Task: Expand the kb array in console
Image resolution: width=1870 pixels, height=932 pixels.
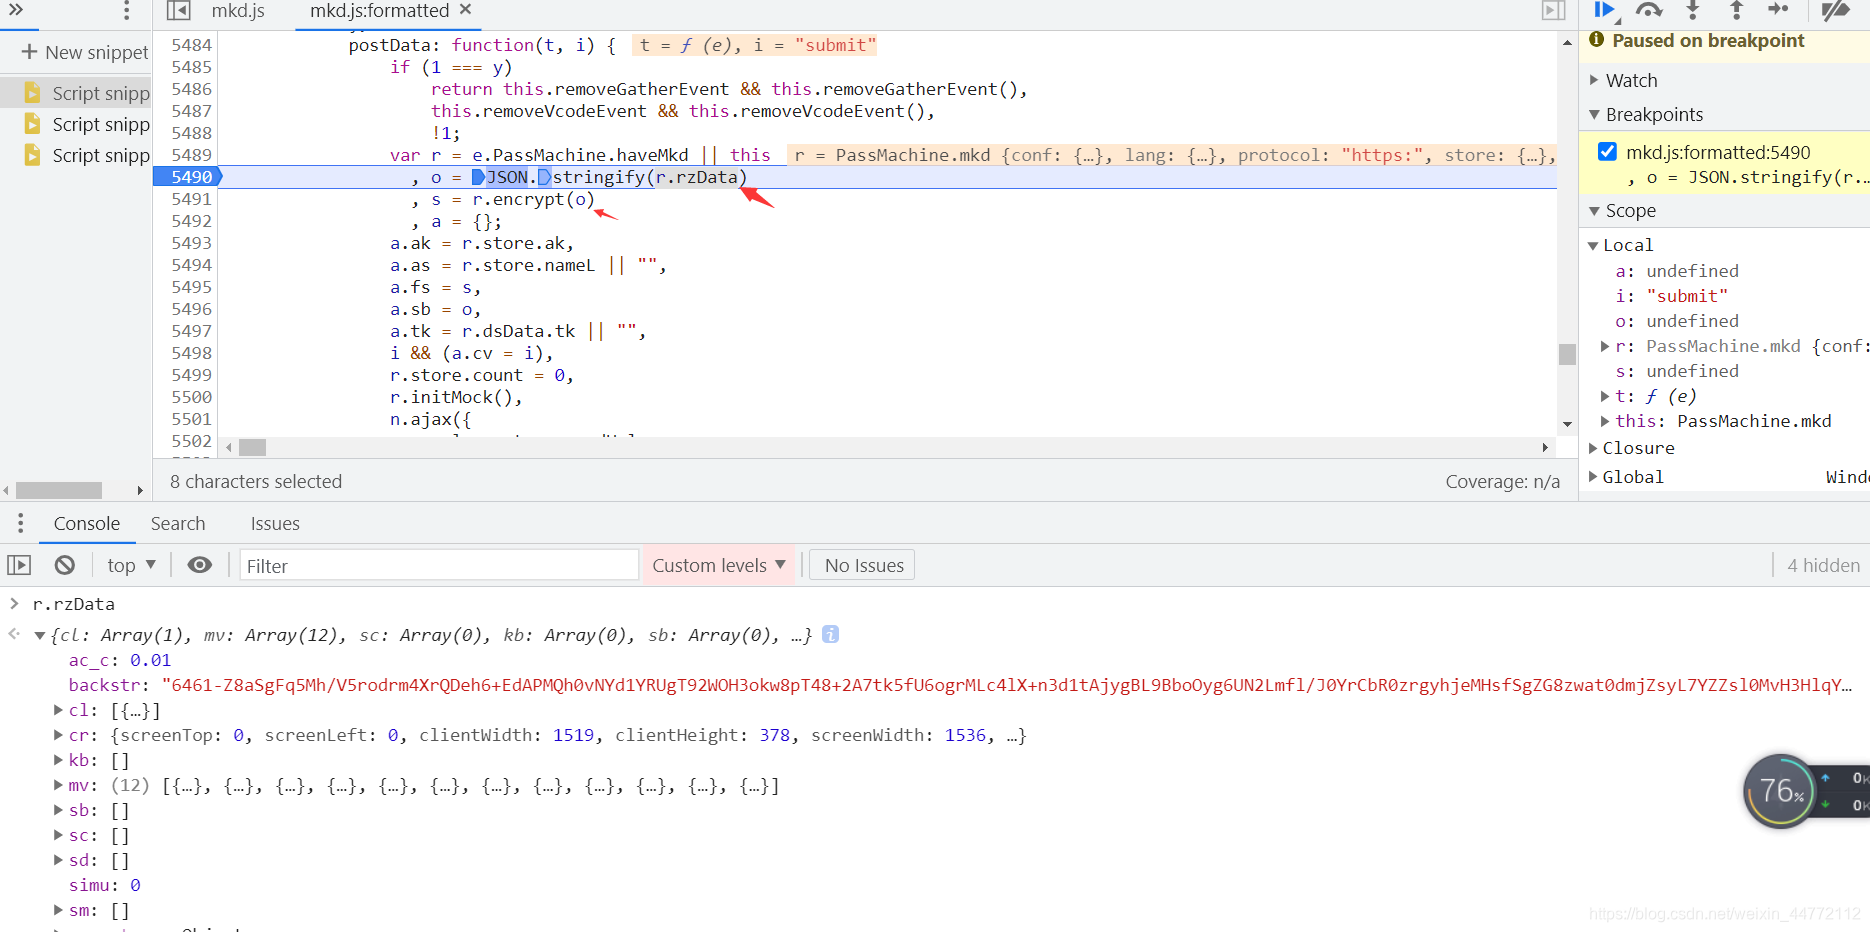Action: coord(59,760)
